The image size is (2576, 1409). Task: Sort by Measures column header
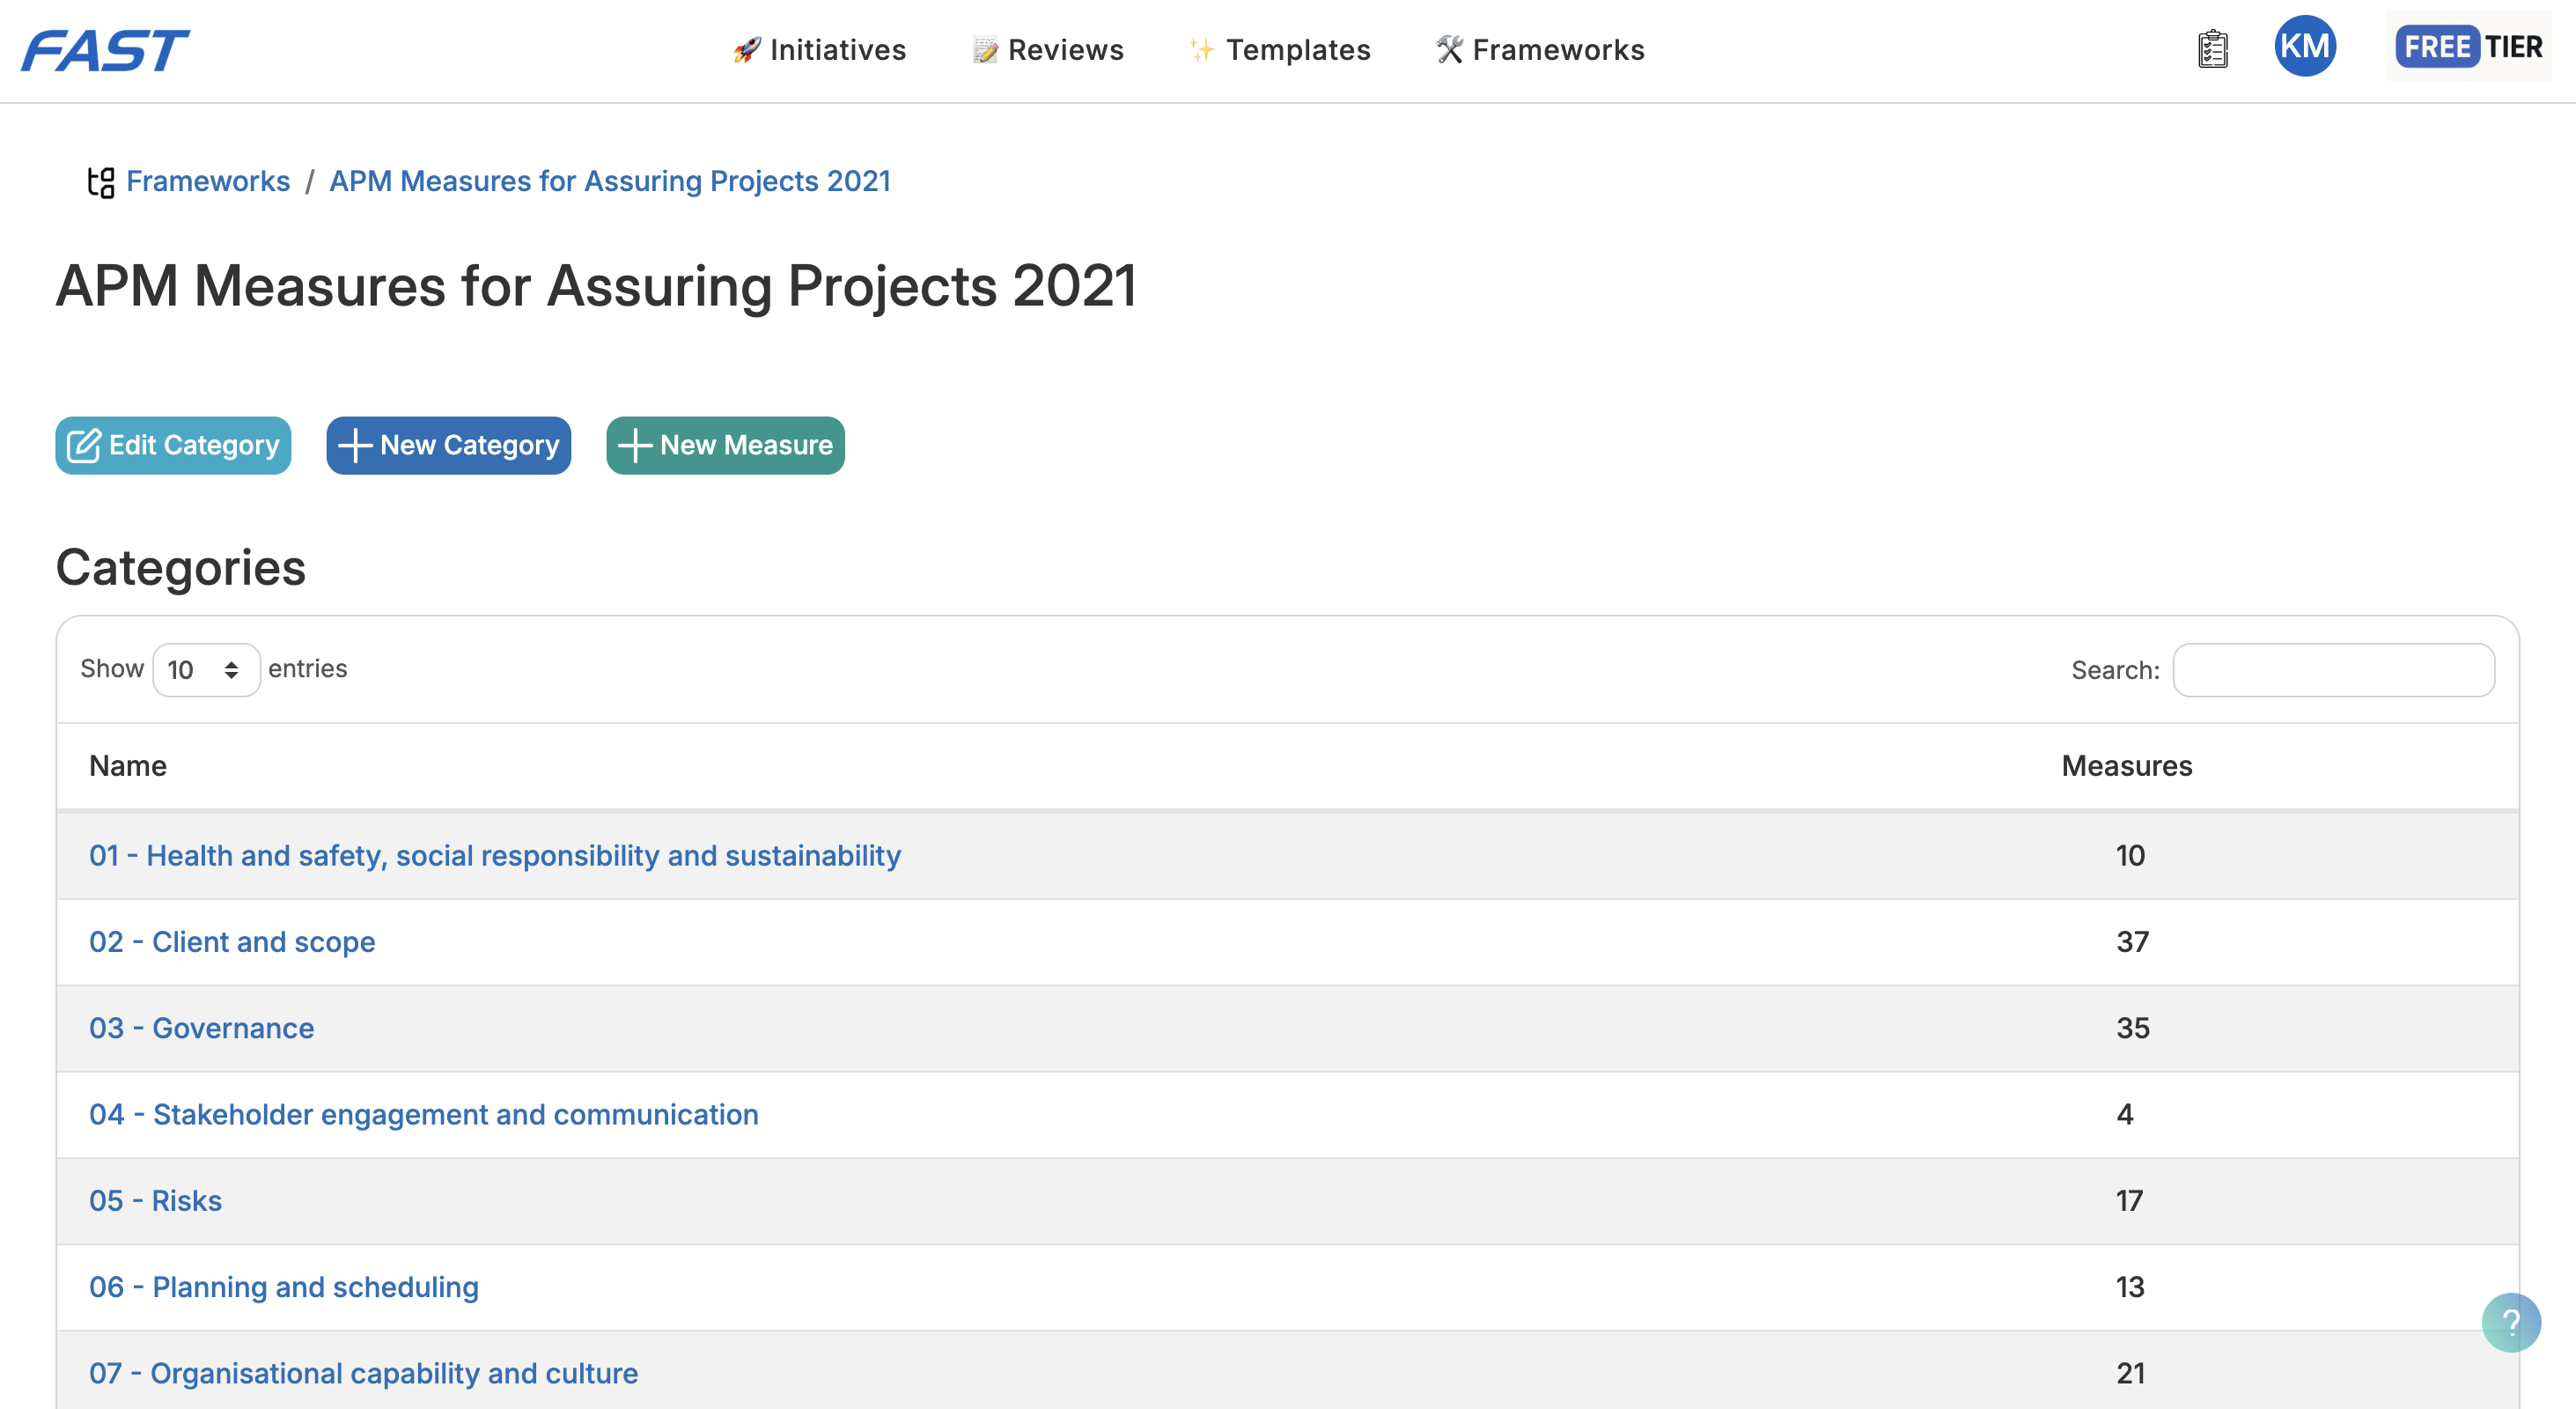pos(2126,766)
